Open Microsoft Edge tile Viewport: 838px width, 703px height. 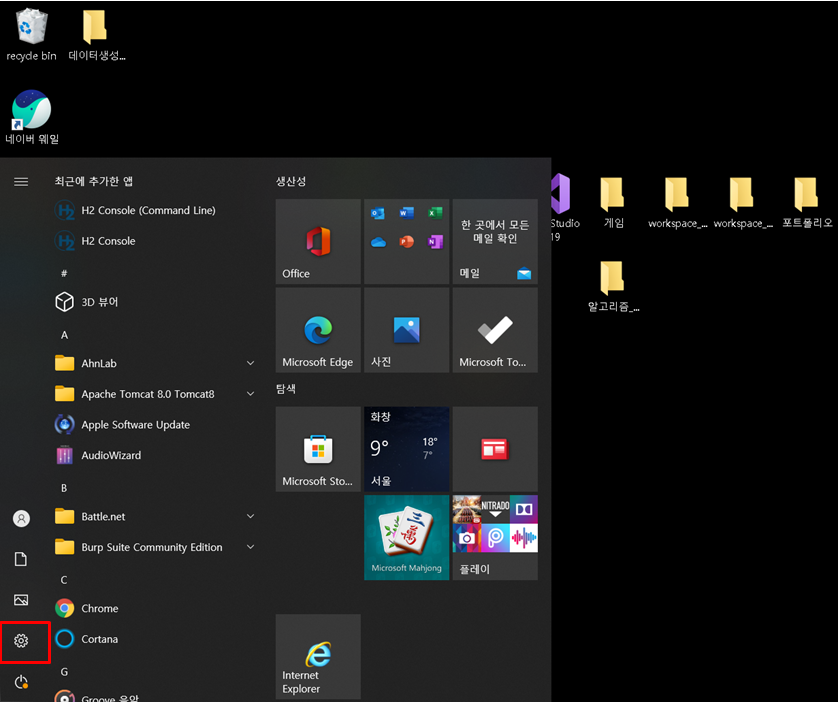pos(318,330)
